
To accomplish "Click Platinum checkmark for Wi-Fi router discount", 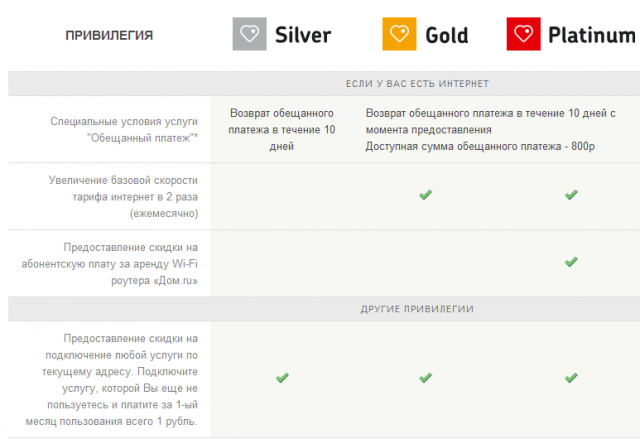I will [x=571, y=262].
